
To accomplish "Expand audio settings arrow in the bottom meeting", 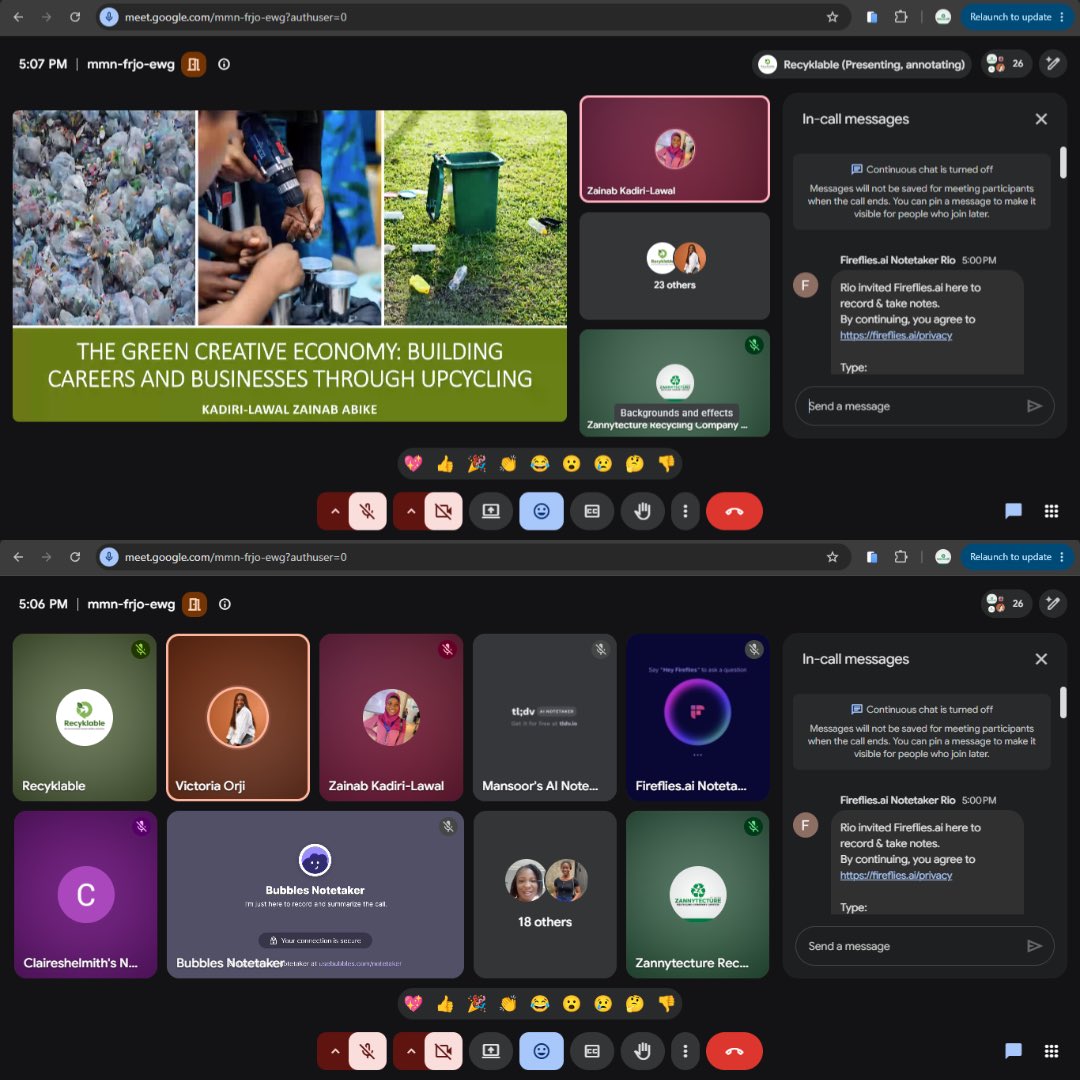I will point(335,1051).
